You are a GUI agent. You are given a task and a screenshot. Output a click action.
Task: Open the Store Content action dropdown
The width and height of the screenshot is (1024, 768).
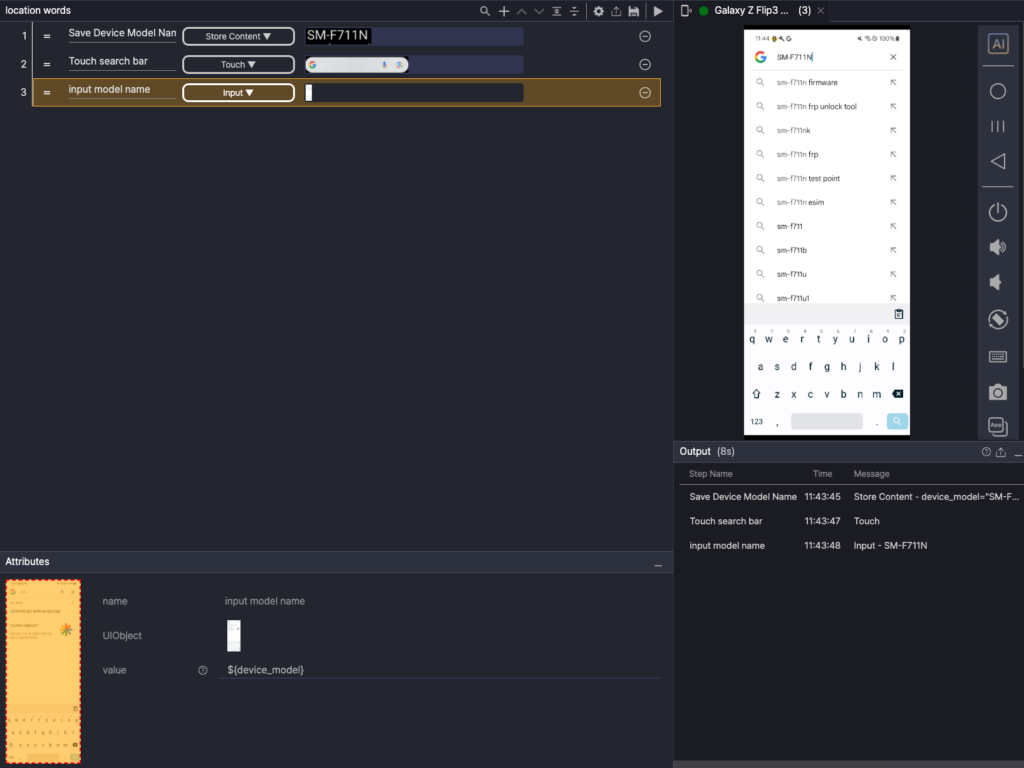click(x=238, y=36)
